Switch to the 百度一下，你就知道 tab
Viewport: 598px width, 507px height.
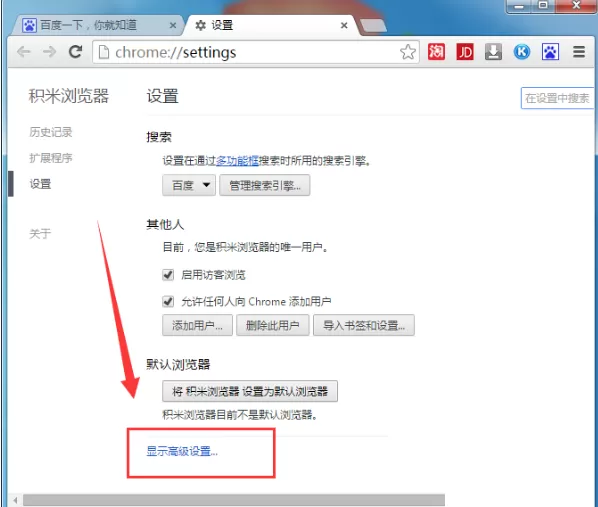pyautogui.click(x=98, y=26)
